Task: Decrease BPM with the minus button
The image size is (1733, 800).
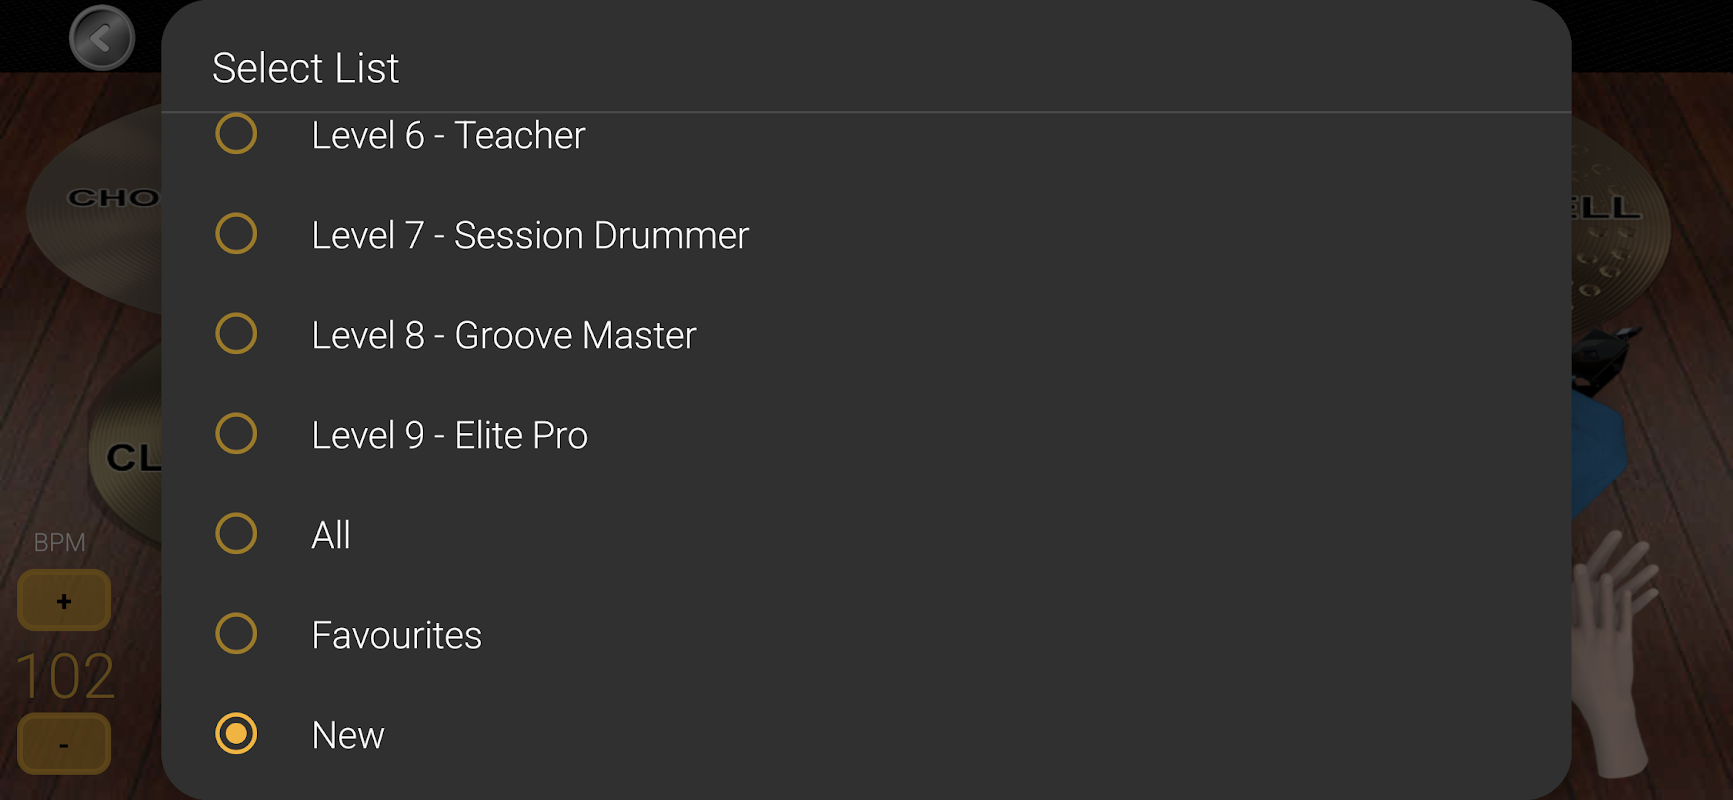Action: point(64,744)
